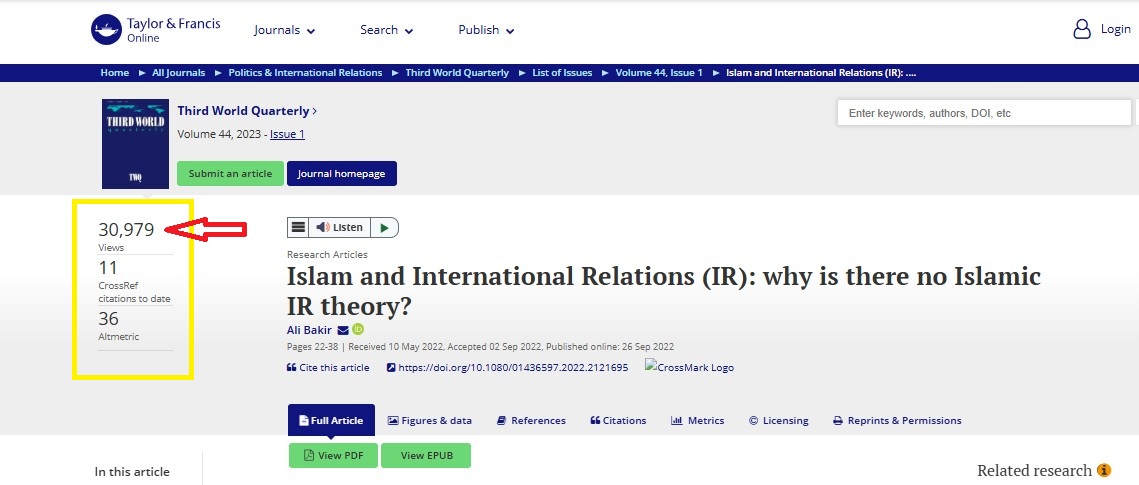Open the Search dropdown menu

tap(386, 30)
